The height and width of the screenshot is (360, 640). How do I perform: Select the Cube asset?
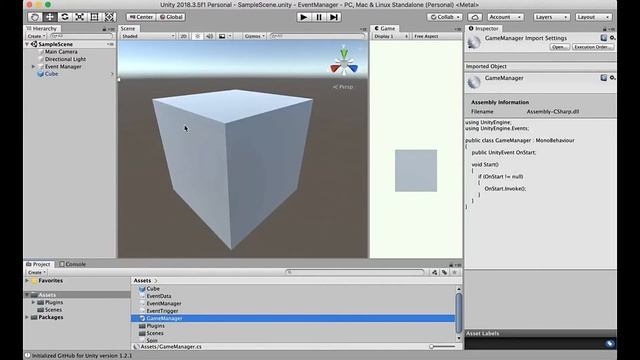153,289
